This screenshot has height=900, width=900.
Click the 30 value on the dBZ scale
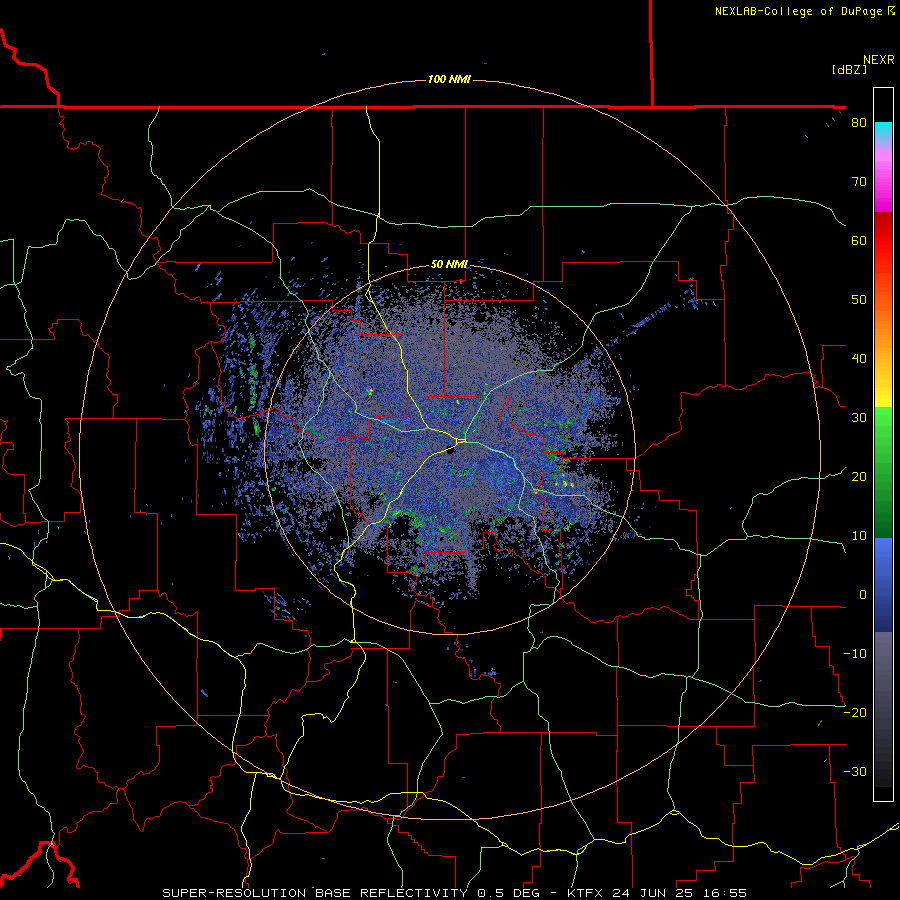point(859,418)
